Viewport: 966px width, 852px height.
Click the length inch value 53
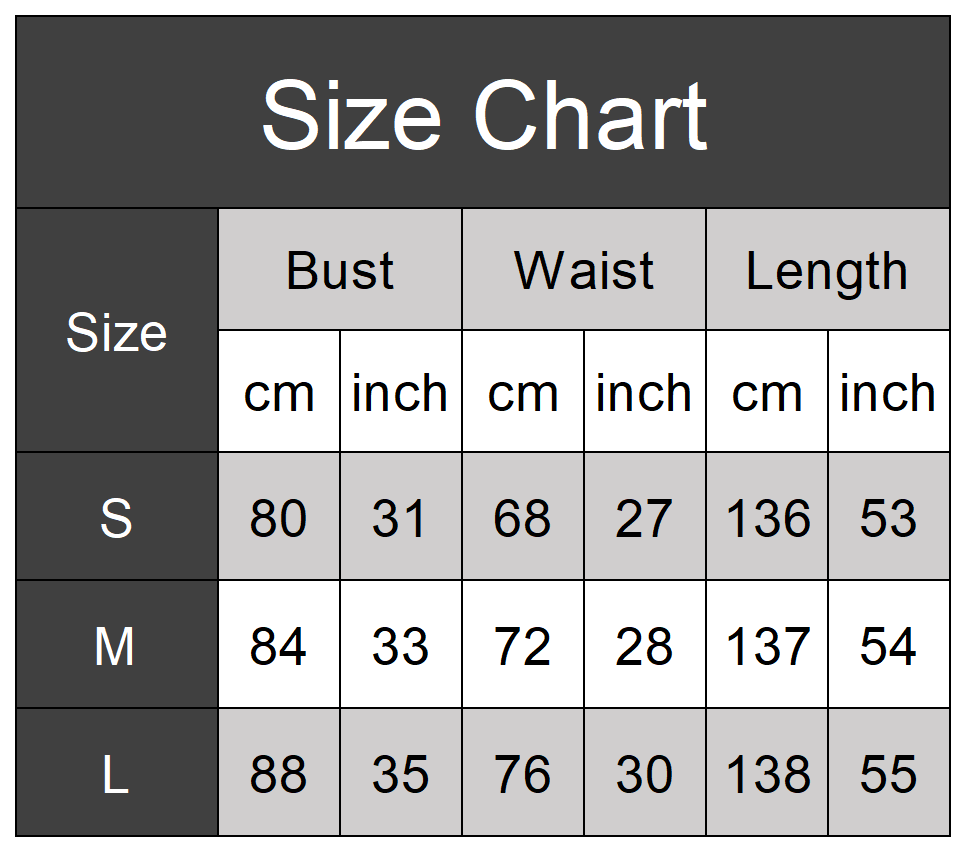click(x=888, y=517)
